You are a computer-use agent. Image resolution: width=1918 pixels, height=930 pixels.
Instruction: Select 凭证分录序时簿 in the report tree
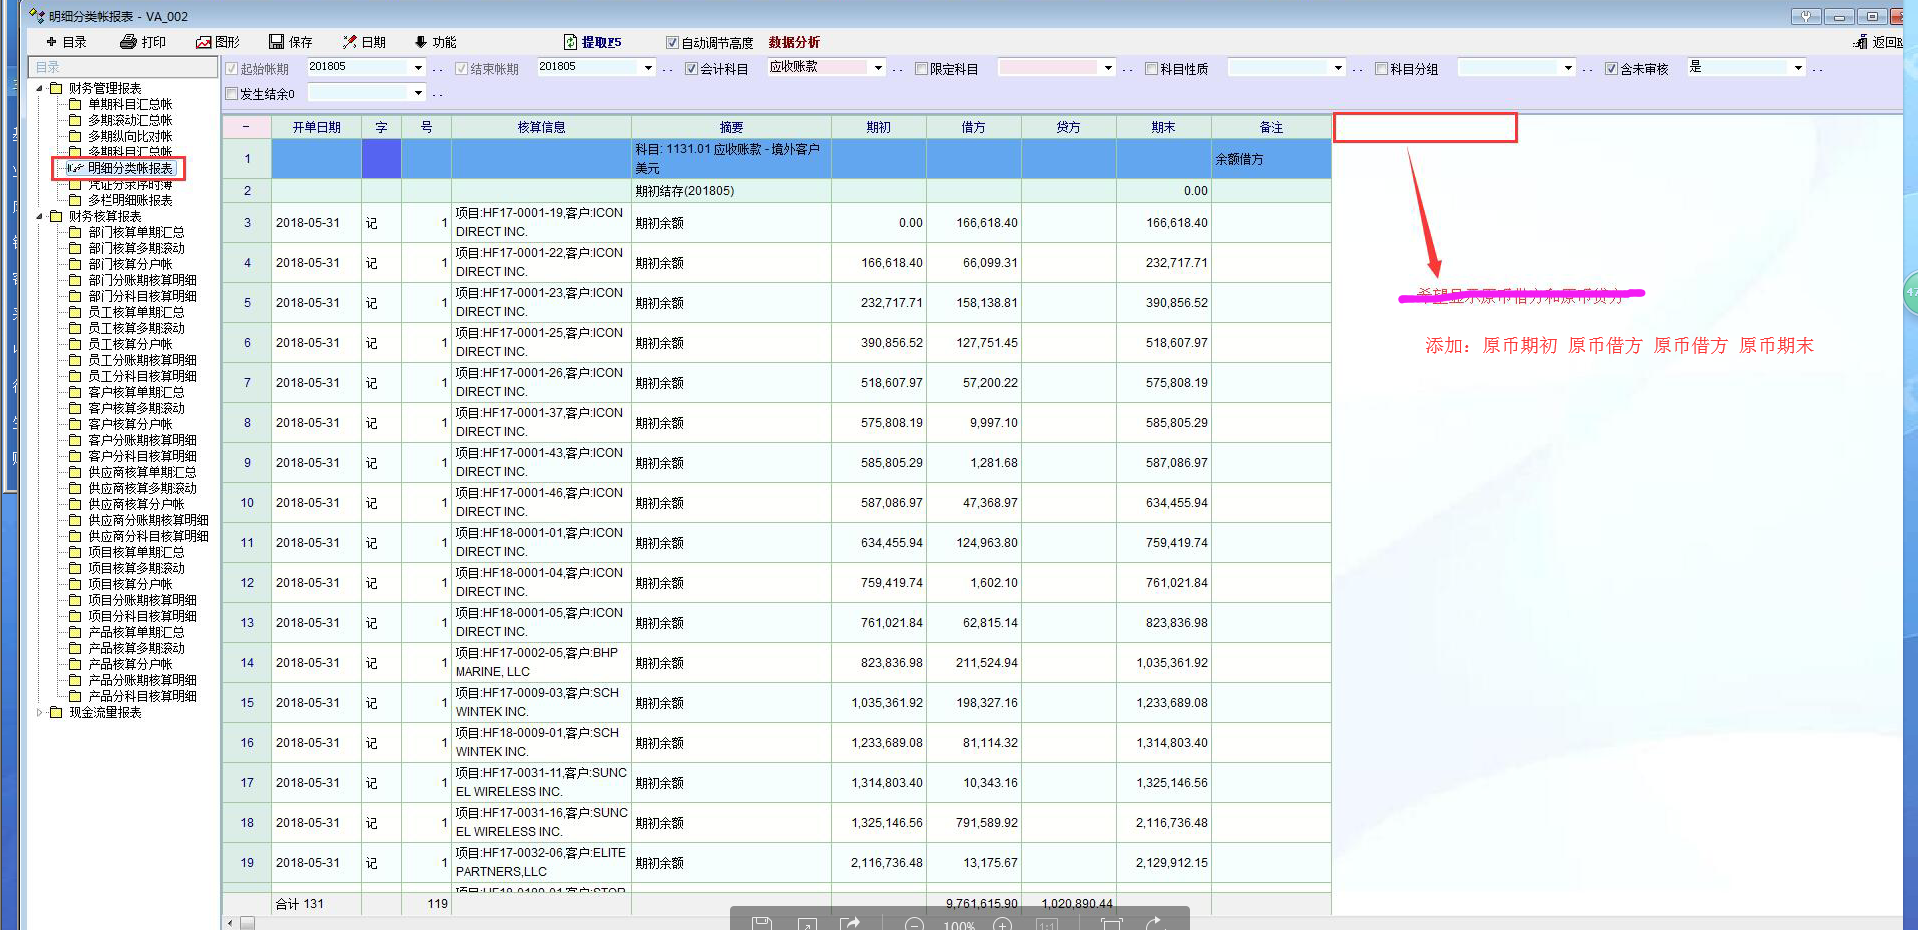(130, 185)
